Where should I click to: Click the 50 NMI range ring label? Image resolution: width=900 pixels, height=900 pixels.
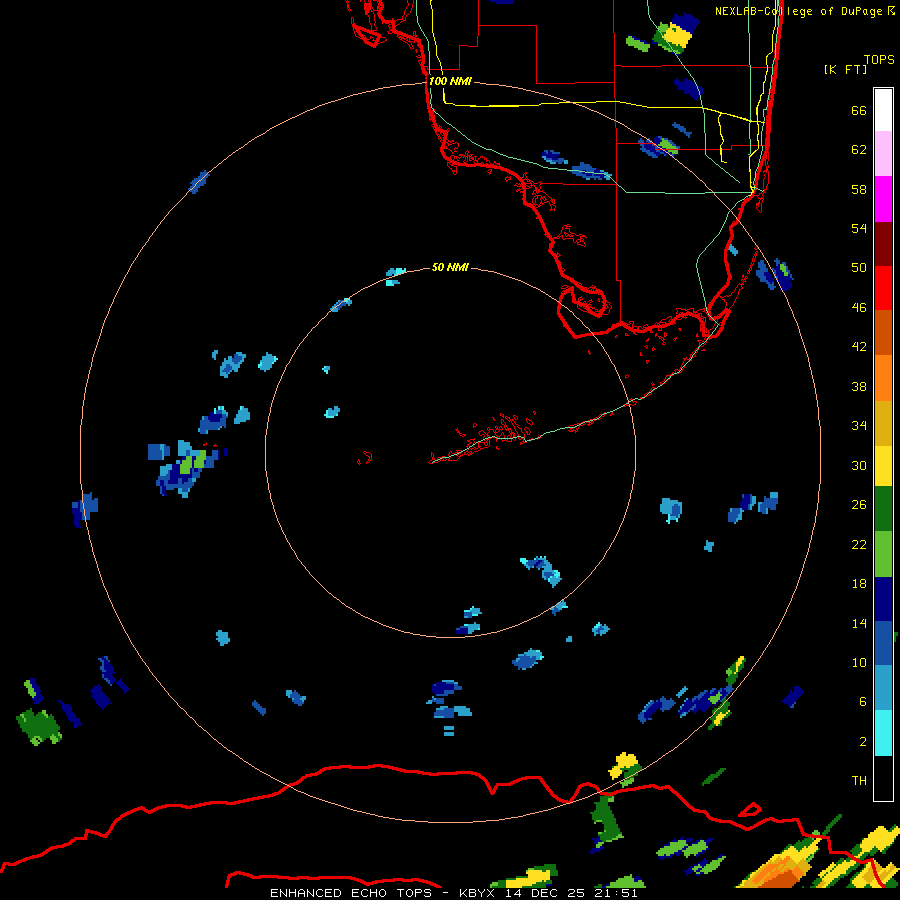pyautogui.click(x=450, y=267)
